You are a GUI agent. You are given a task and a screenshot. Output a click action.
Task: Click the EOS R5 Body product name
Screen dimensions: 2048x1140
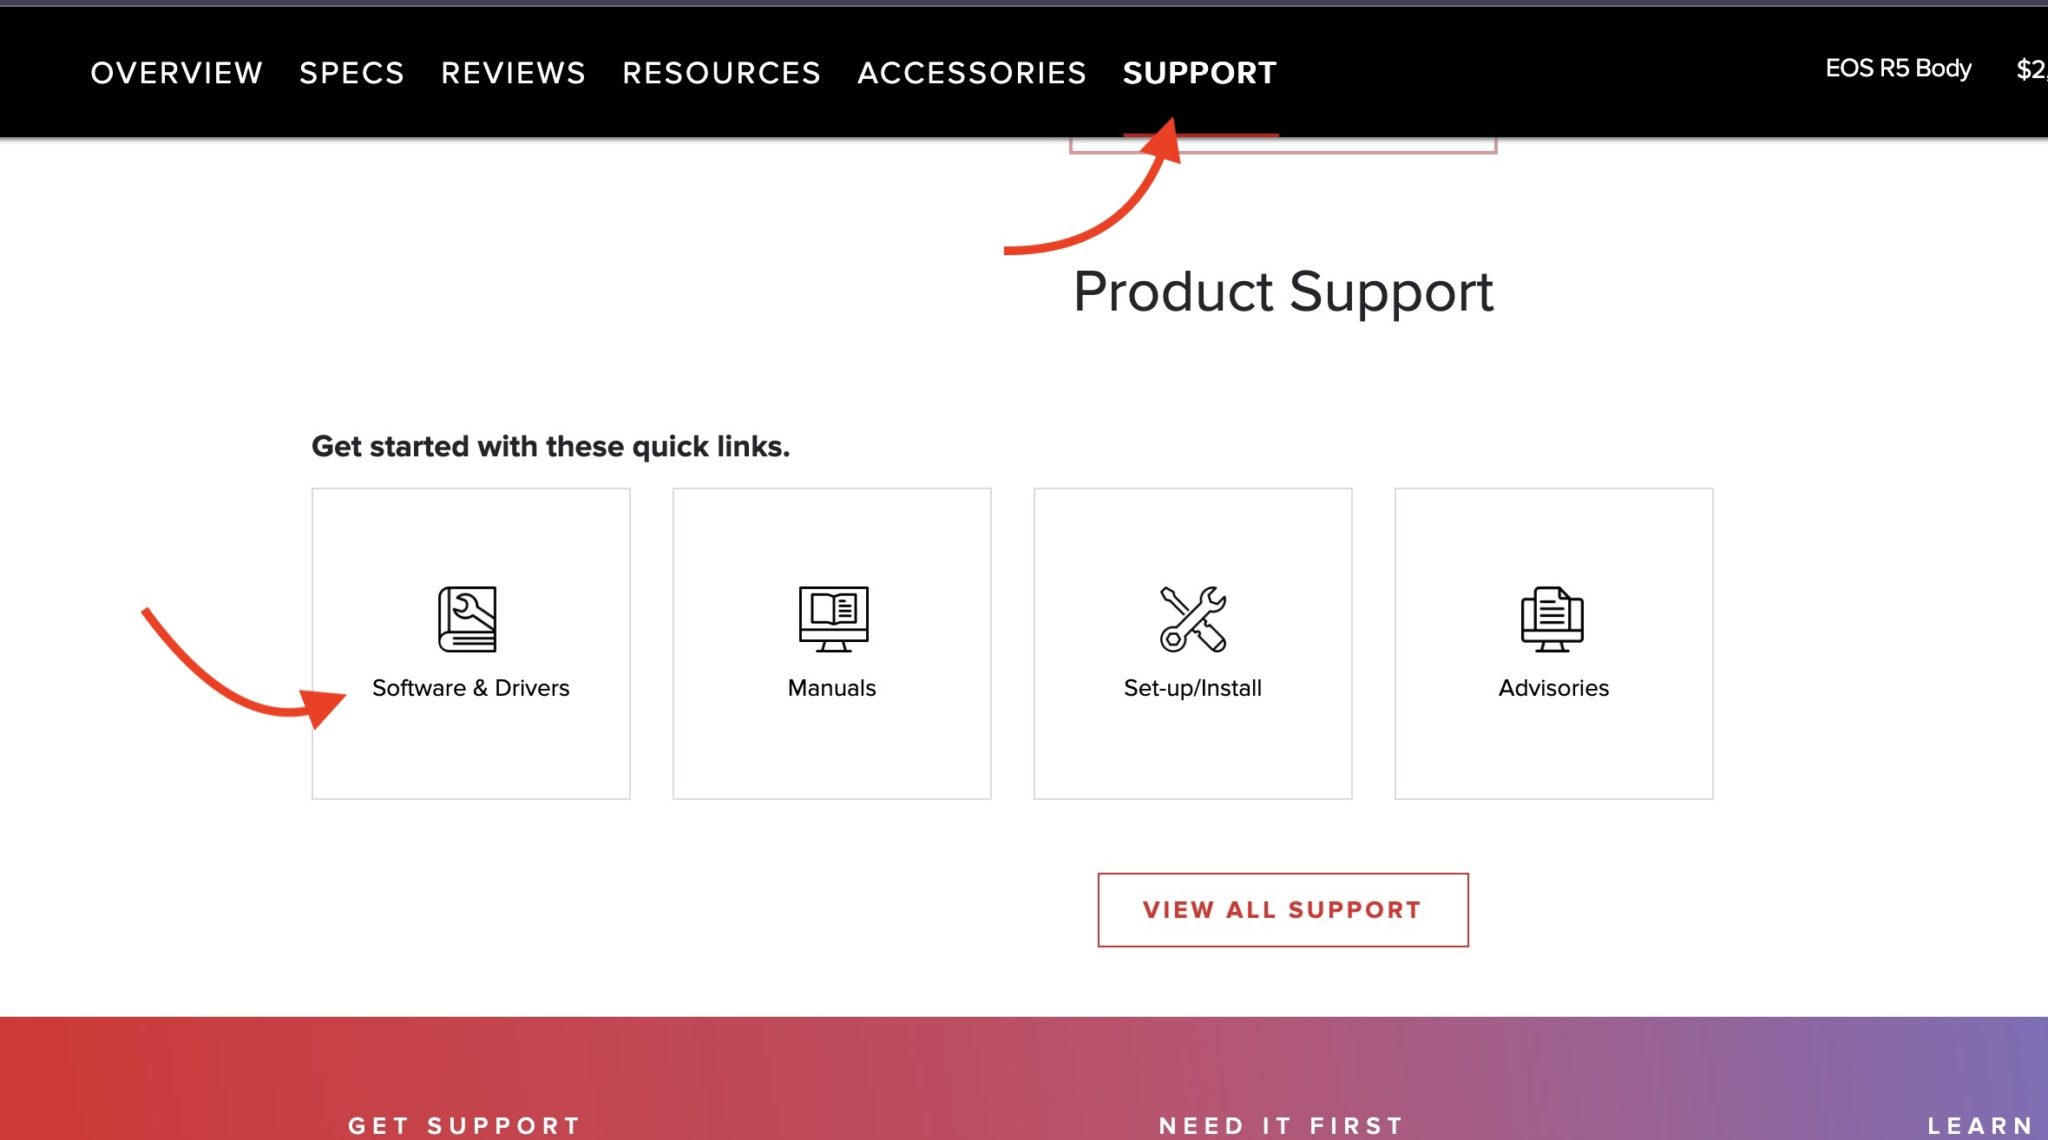[1898, 68]
